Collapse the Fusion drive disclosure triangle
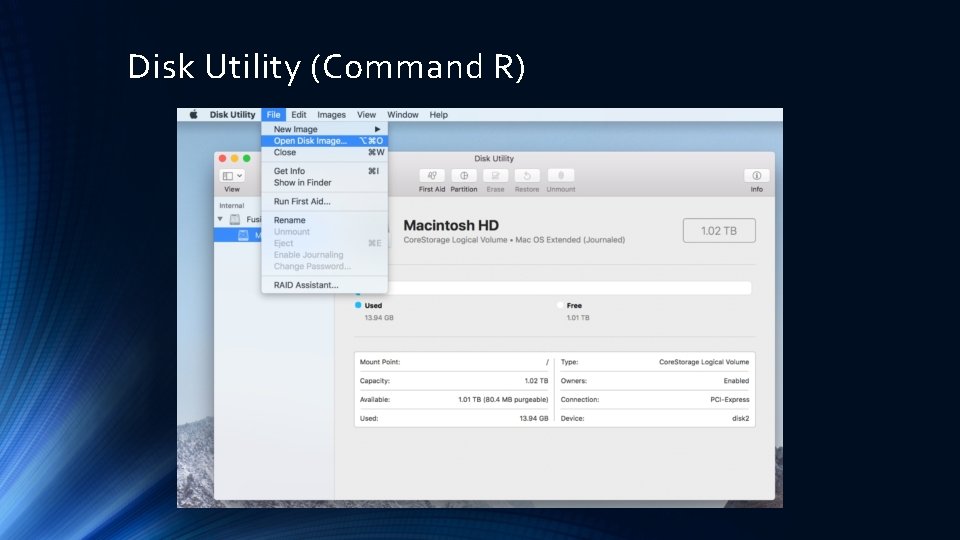Viewport: 960px width, 540px height. click(x=220, y=219)
